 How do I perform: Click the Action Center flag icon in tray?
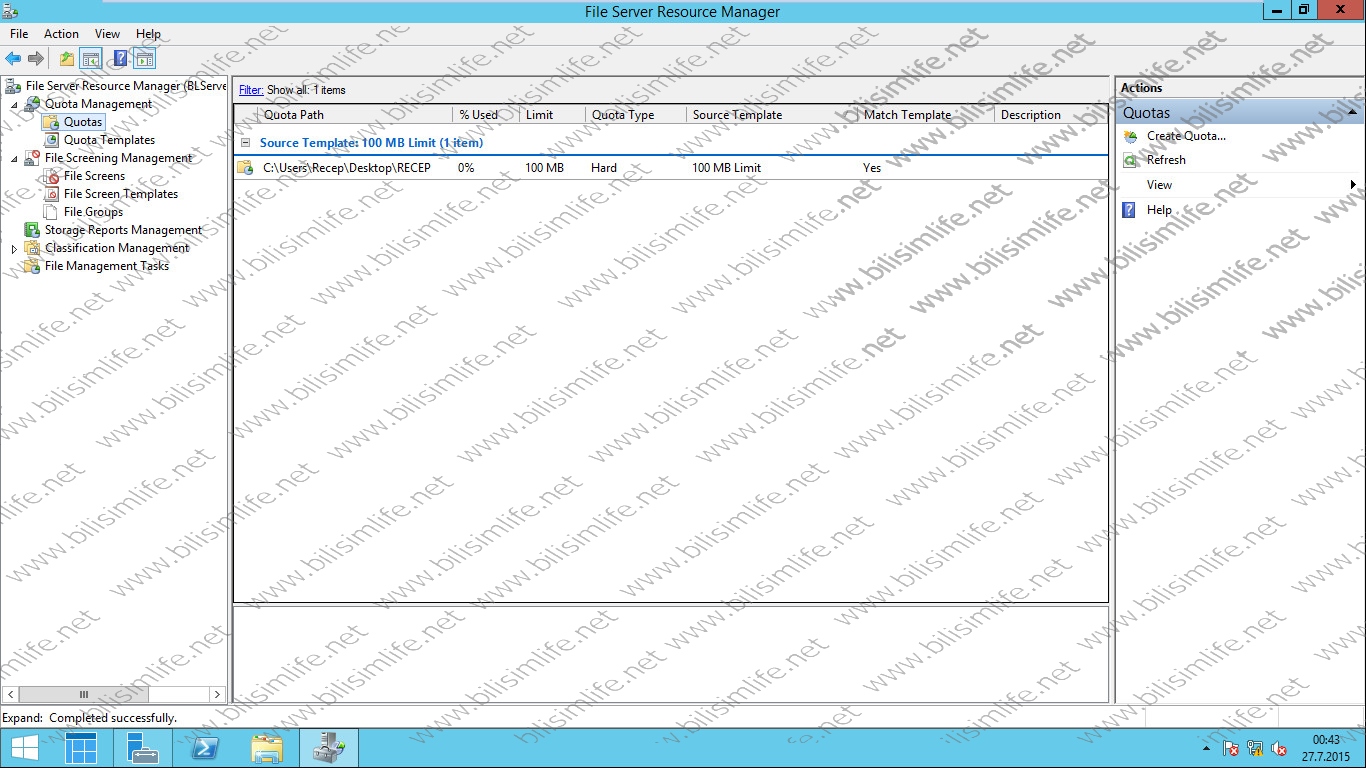point(1231,748)
